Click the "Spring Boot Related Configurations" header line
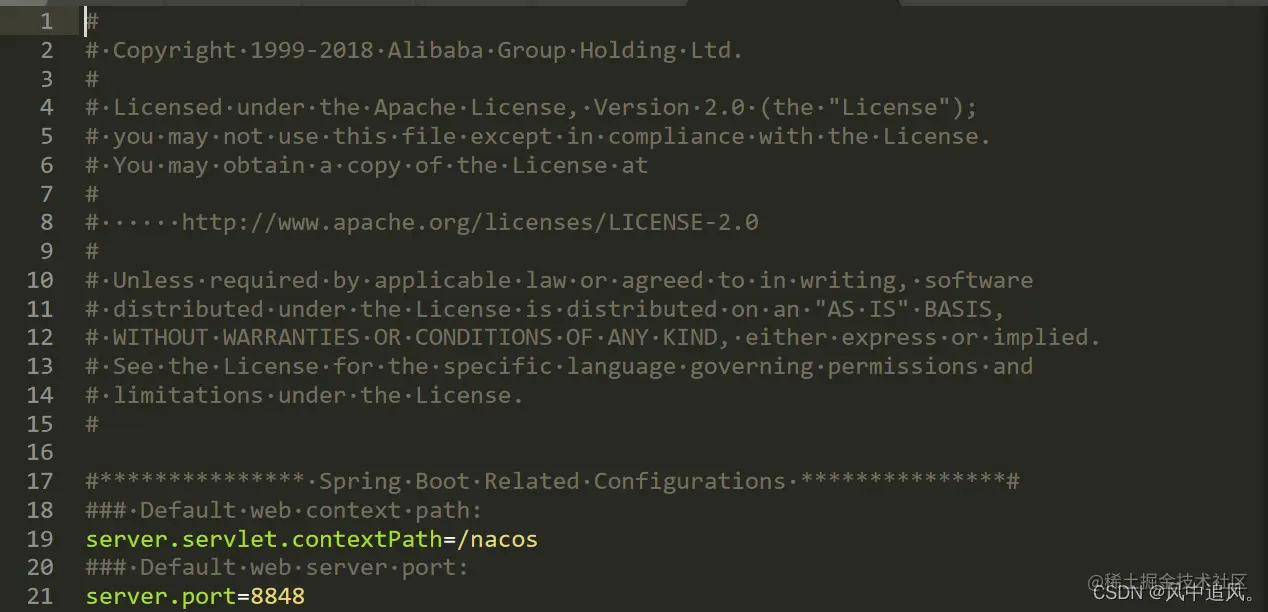Viewport: 1268px width, 612px height. (x=552, y=481)
